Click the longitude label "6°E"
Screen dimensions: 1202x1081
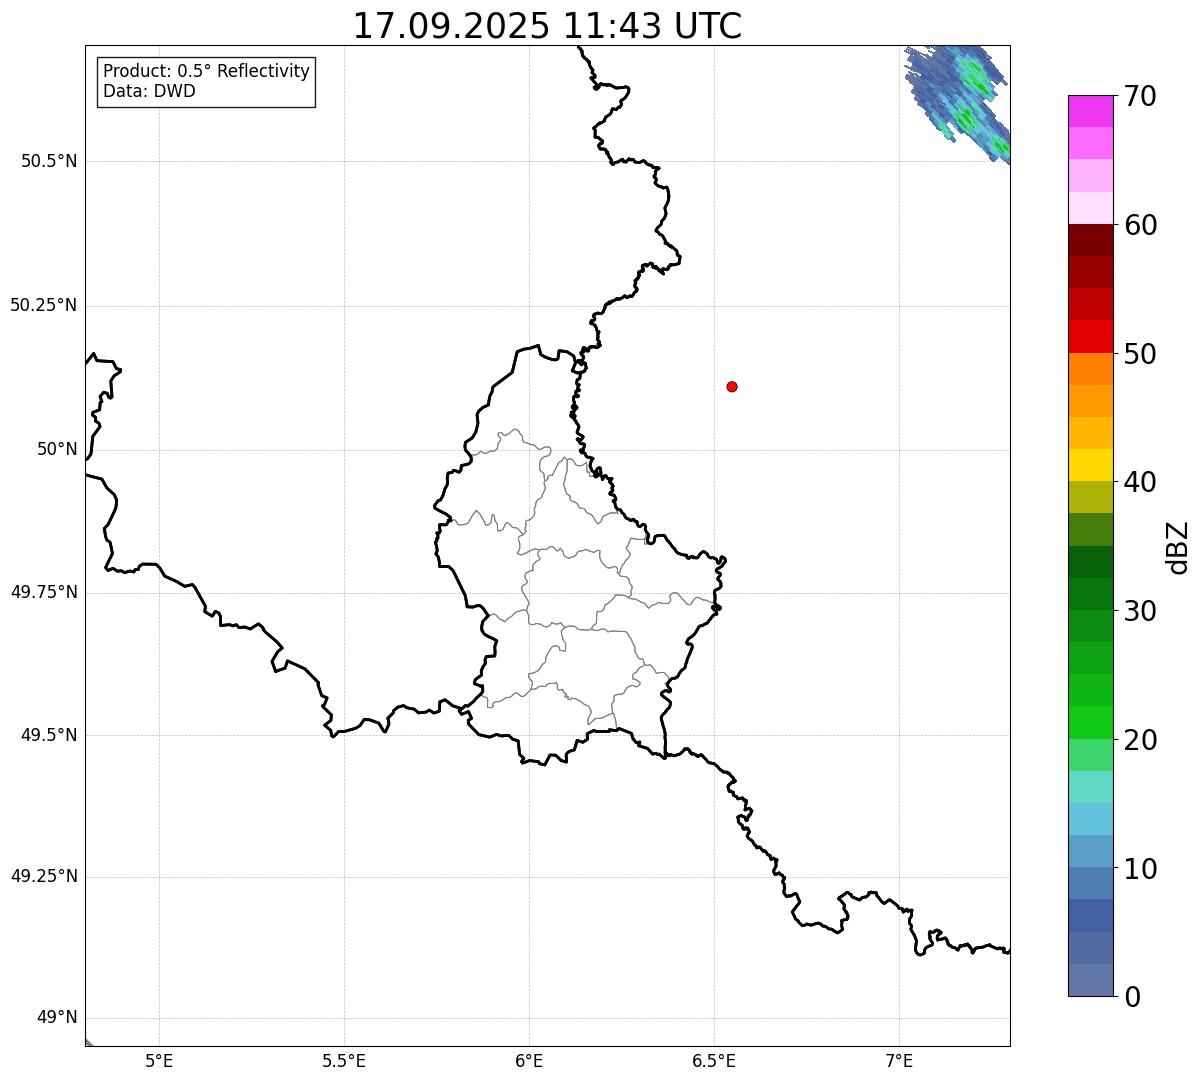click(529, 1060)
